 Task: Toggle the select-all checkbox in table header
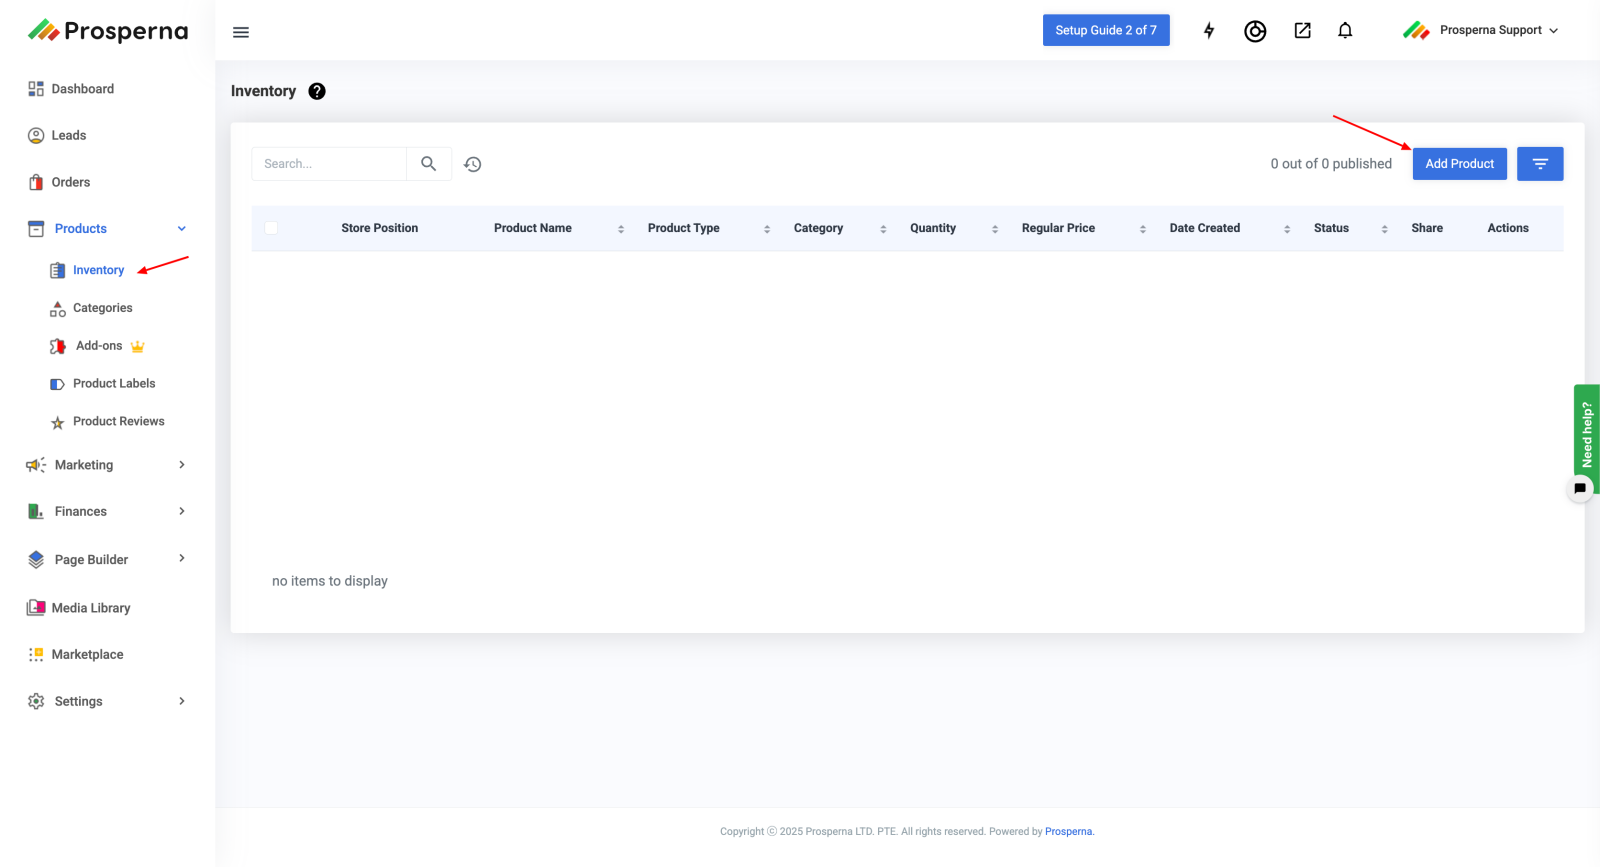pyautogui.click(x=271, y=228)
